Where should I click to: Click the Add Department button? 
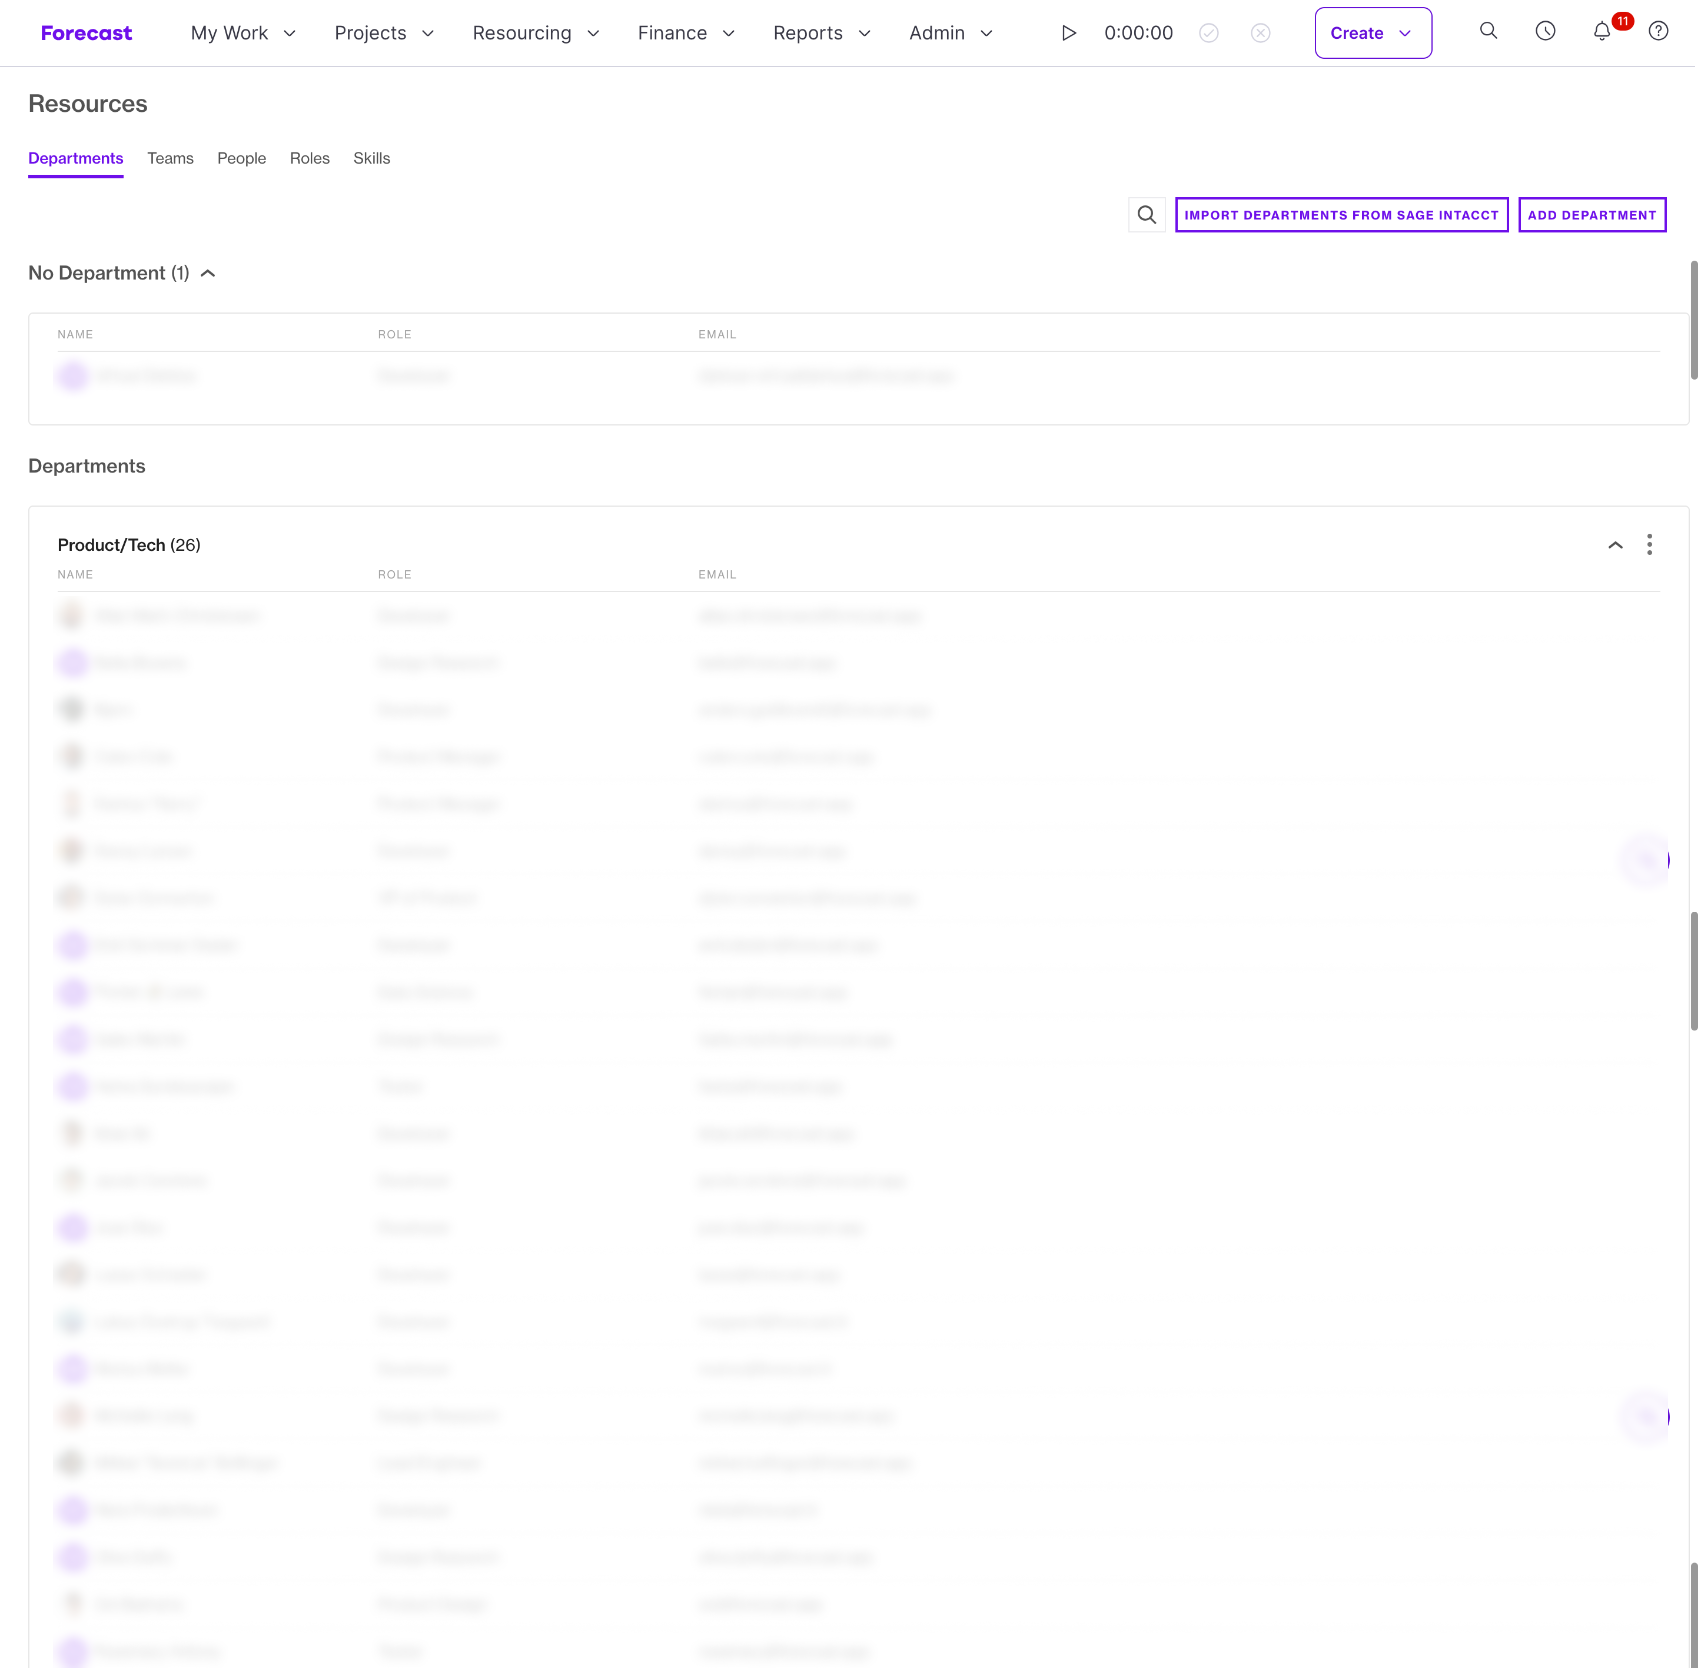click(1592, 215)
